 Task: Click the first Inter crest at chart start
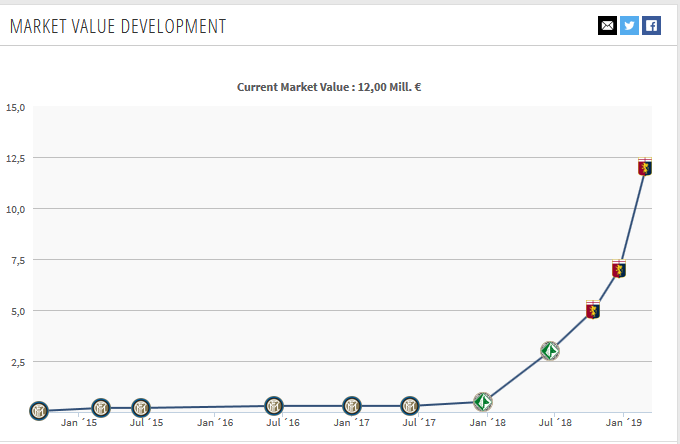tap(39, 411)
